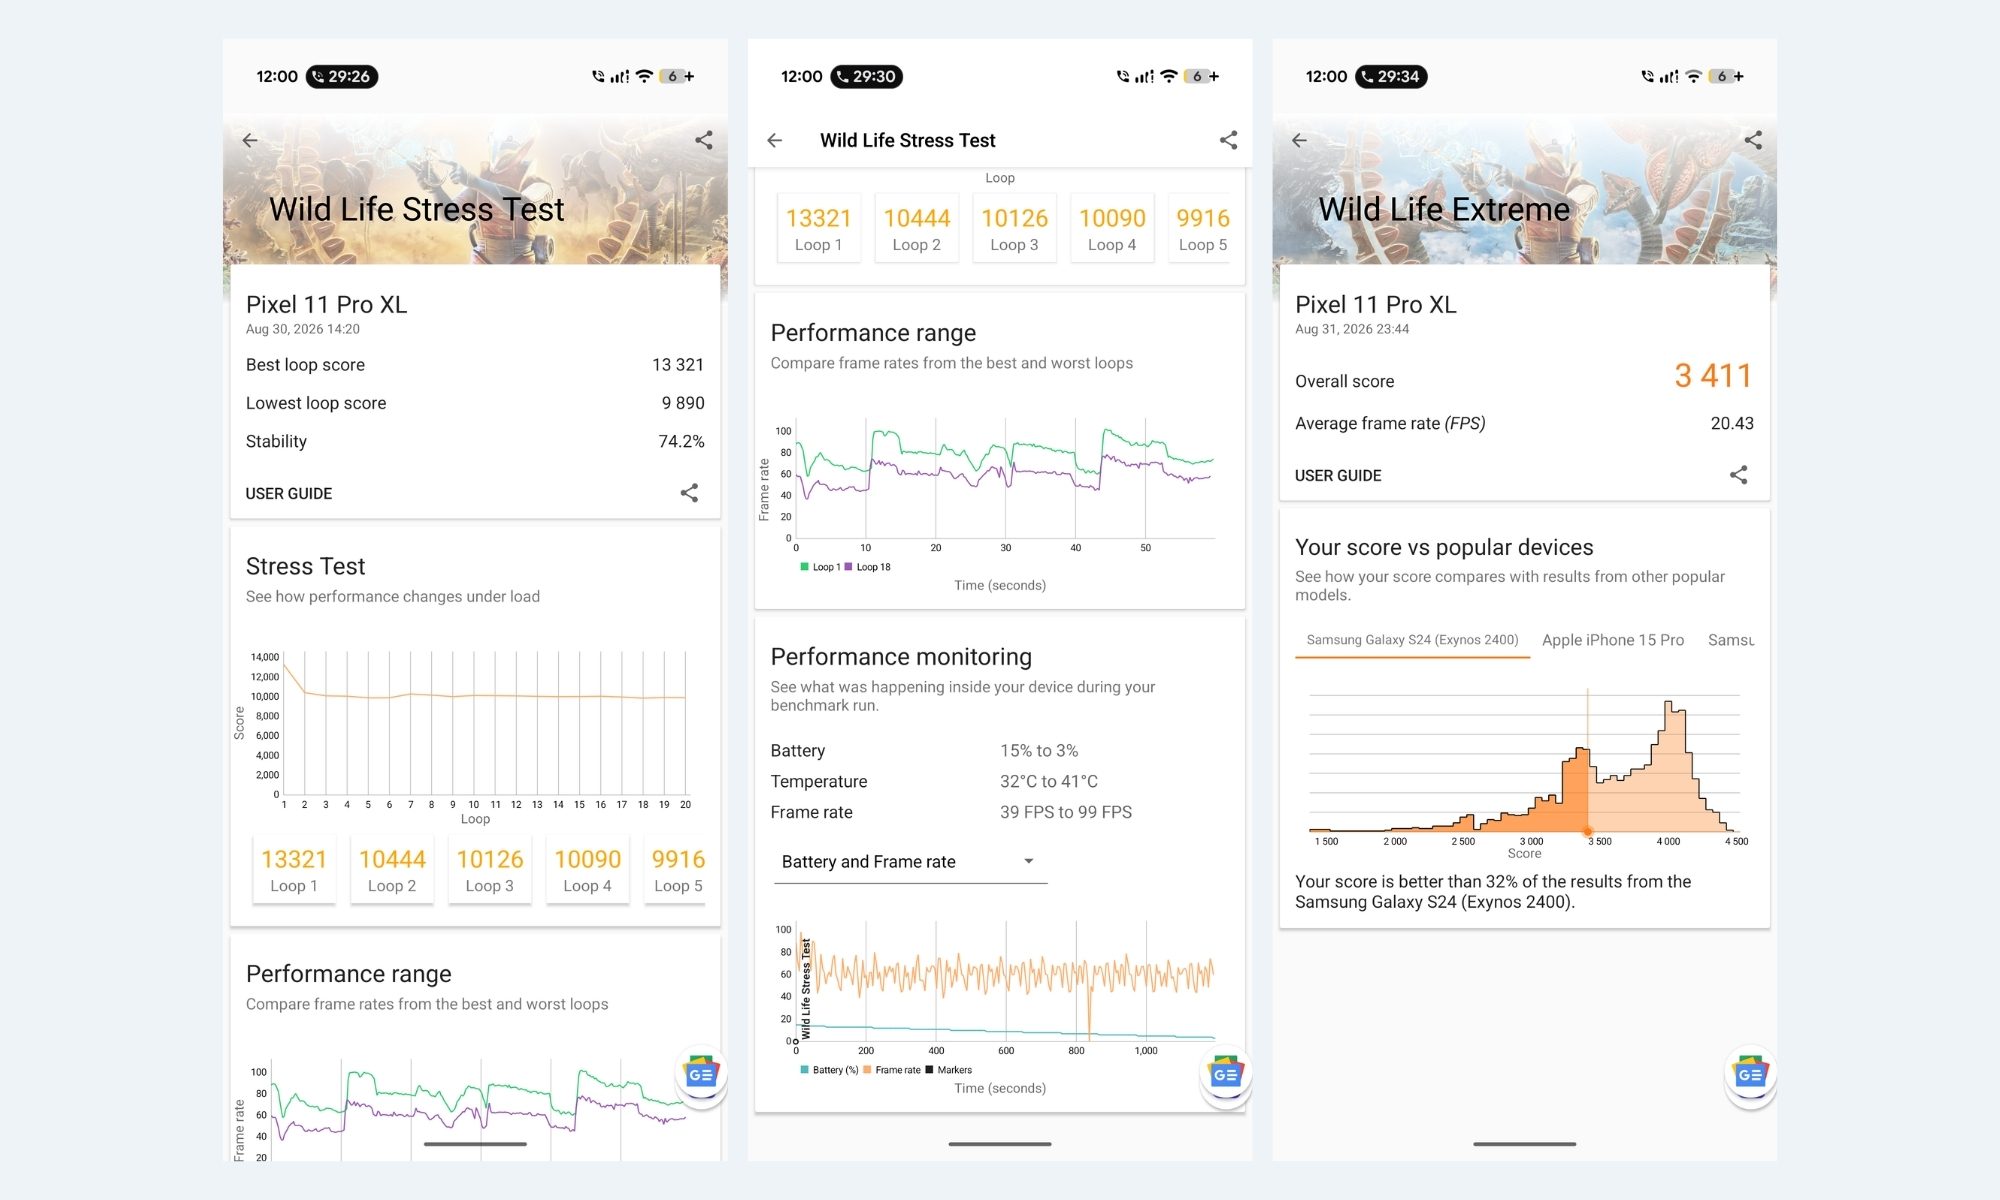The height and width of the screenshot is (1200, 2000).
Task: Tap Google News floating icon on right screen
Action: [1750, 1075]
